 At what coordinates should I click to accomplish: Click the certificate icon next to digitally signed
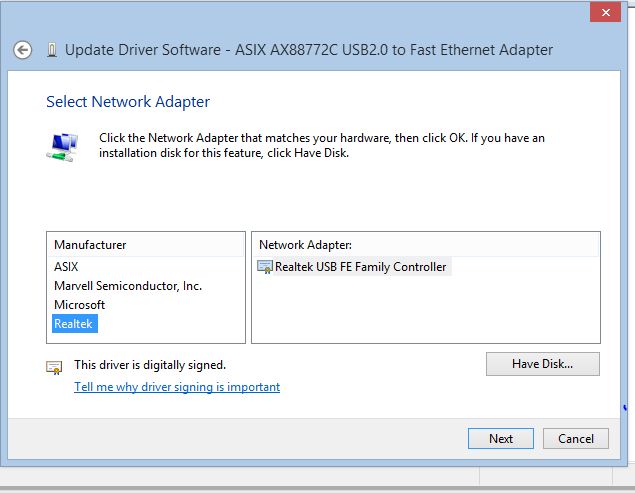point(54,367)
